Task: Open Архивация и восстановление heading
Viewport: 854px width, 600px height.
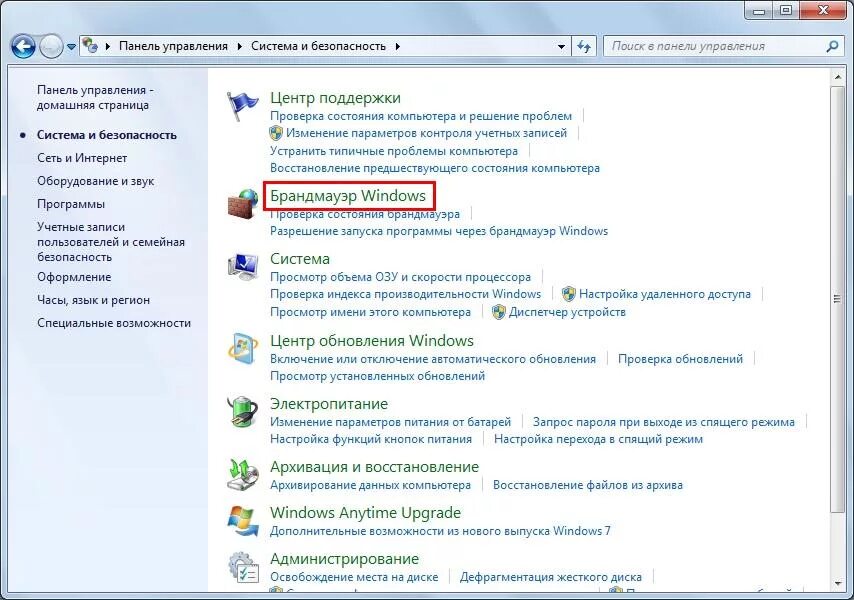Action: click(x=374, y=467)
